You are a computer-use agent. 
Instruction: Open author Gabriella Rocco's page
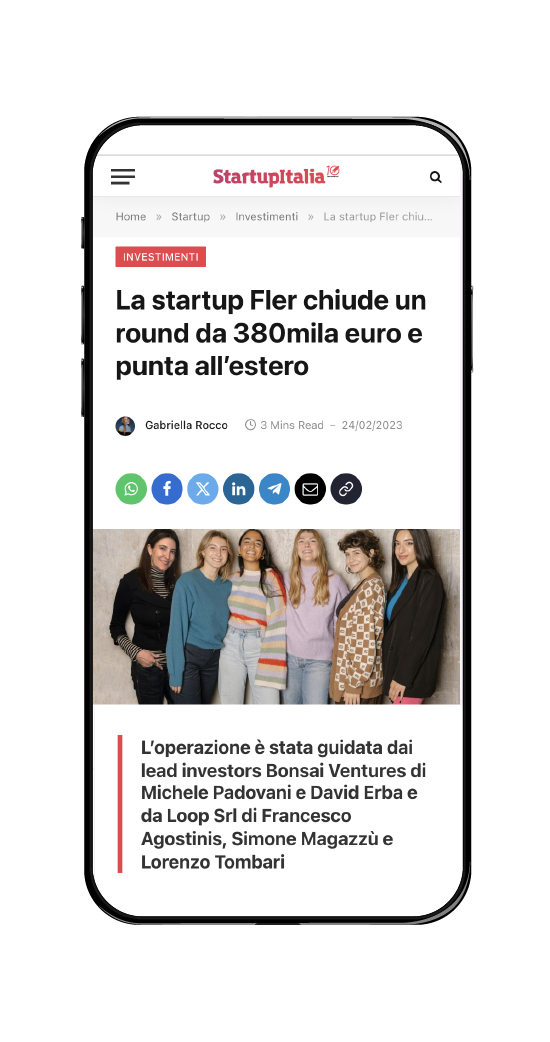coord(186,425)
